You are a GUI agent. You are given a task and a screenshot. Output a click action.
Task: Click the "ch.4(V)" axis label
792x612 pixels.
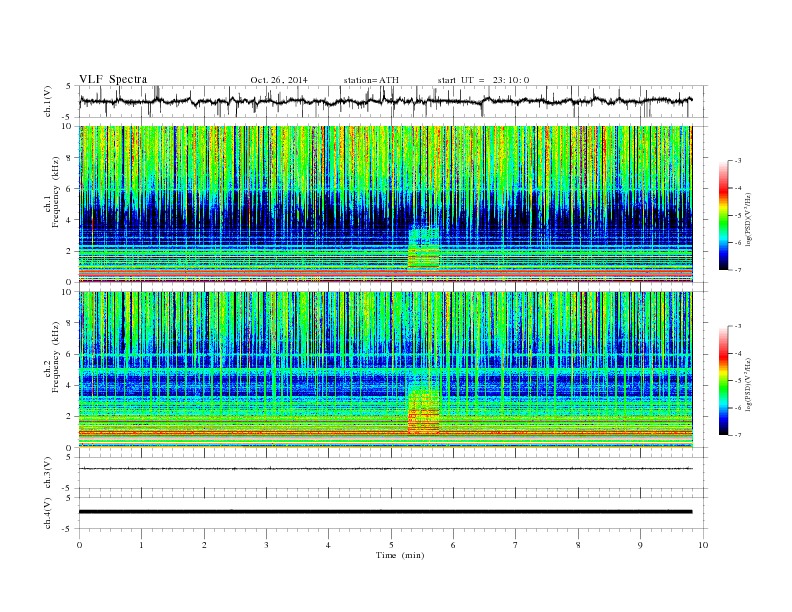pos(48,514)
